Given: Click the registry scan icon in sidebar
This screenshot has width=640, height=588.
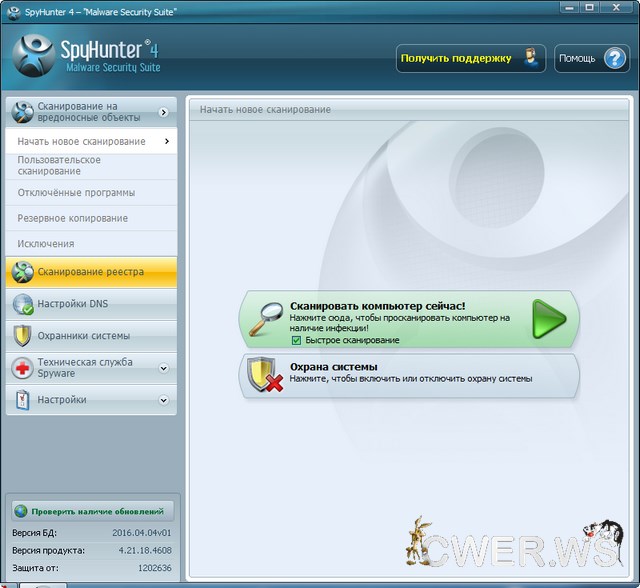Looking at the screenshot, I should pyautogui.click(x=22, y=272).
